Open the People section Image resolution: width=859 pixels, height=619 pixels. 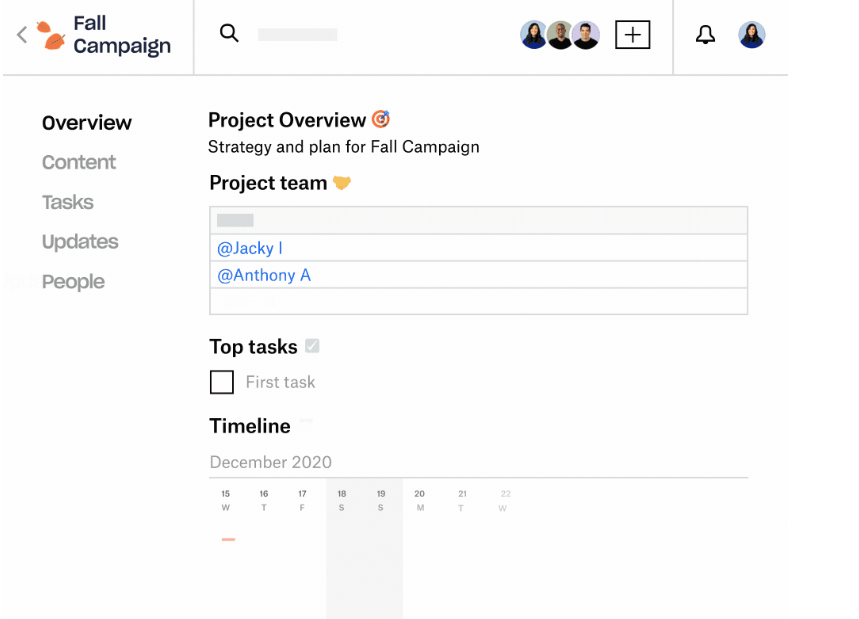[x=73, y=282]
